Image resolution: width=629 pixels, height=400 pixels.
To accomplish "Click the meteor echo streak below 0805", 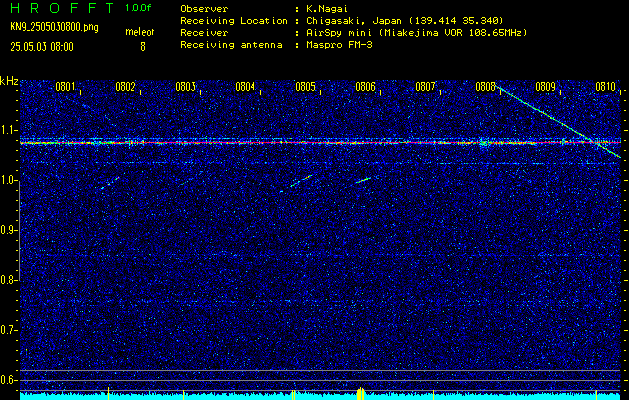I will tap(301, 181).
